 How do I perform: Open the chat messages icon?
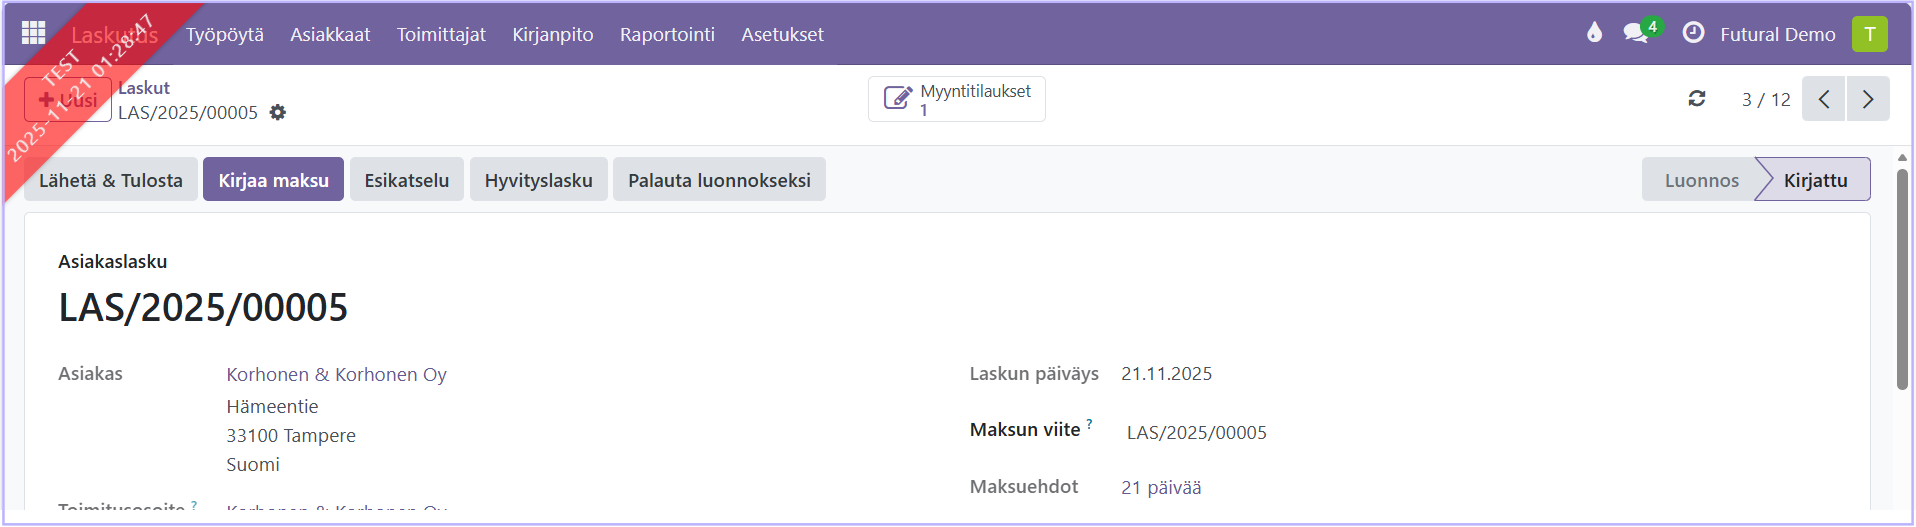point(1635,33)
